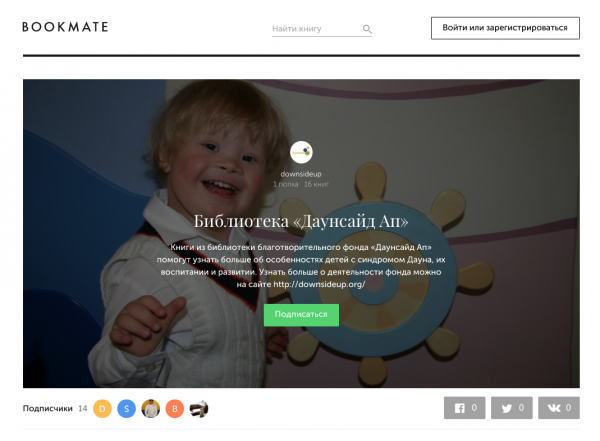Image resolution: width=600 pixels, height=441 pixels.
Task: Open the blue 'S' subscriber avatar
Action: click(x=126, y=408)
